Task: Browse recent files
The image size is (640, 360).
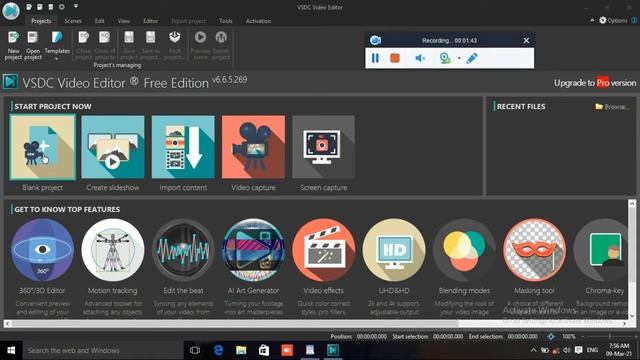Action: tap(611, 107)
